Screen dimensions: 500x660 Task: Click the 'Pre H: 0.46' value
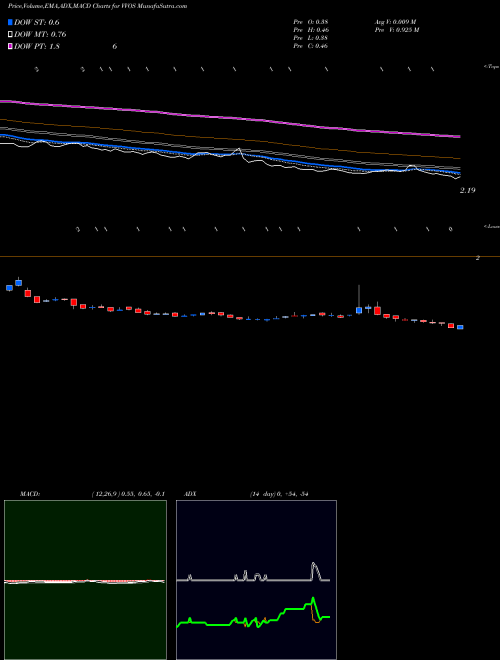pos(311,30)
